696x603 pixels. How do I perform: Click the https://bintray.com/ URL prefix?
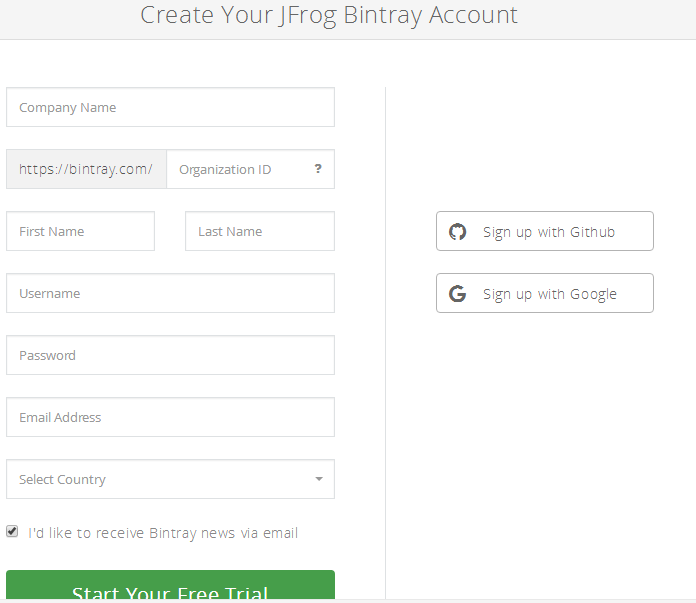pyautogui.click(x=86, y=169)
